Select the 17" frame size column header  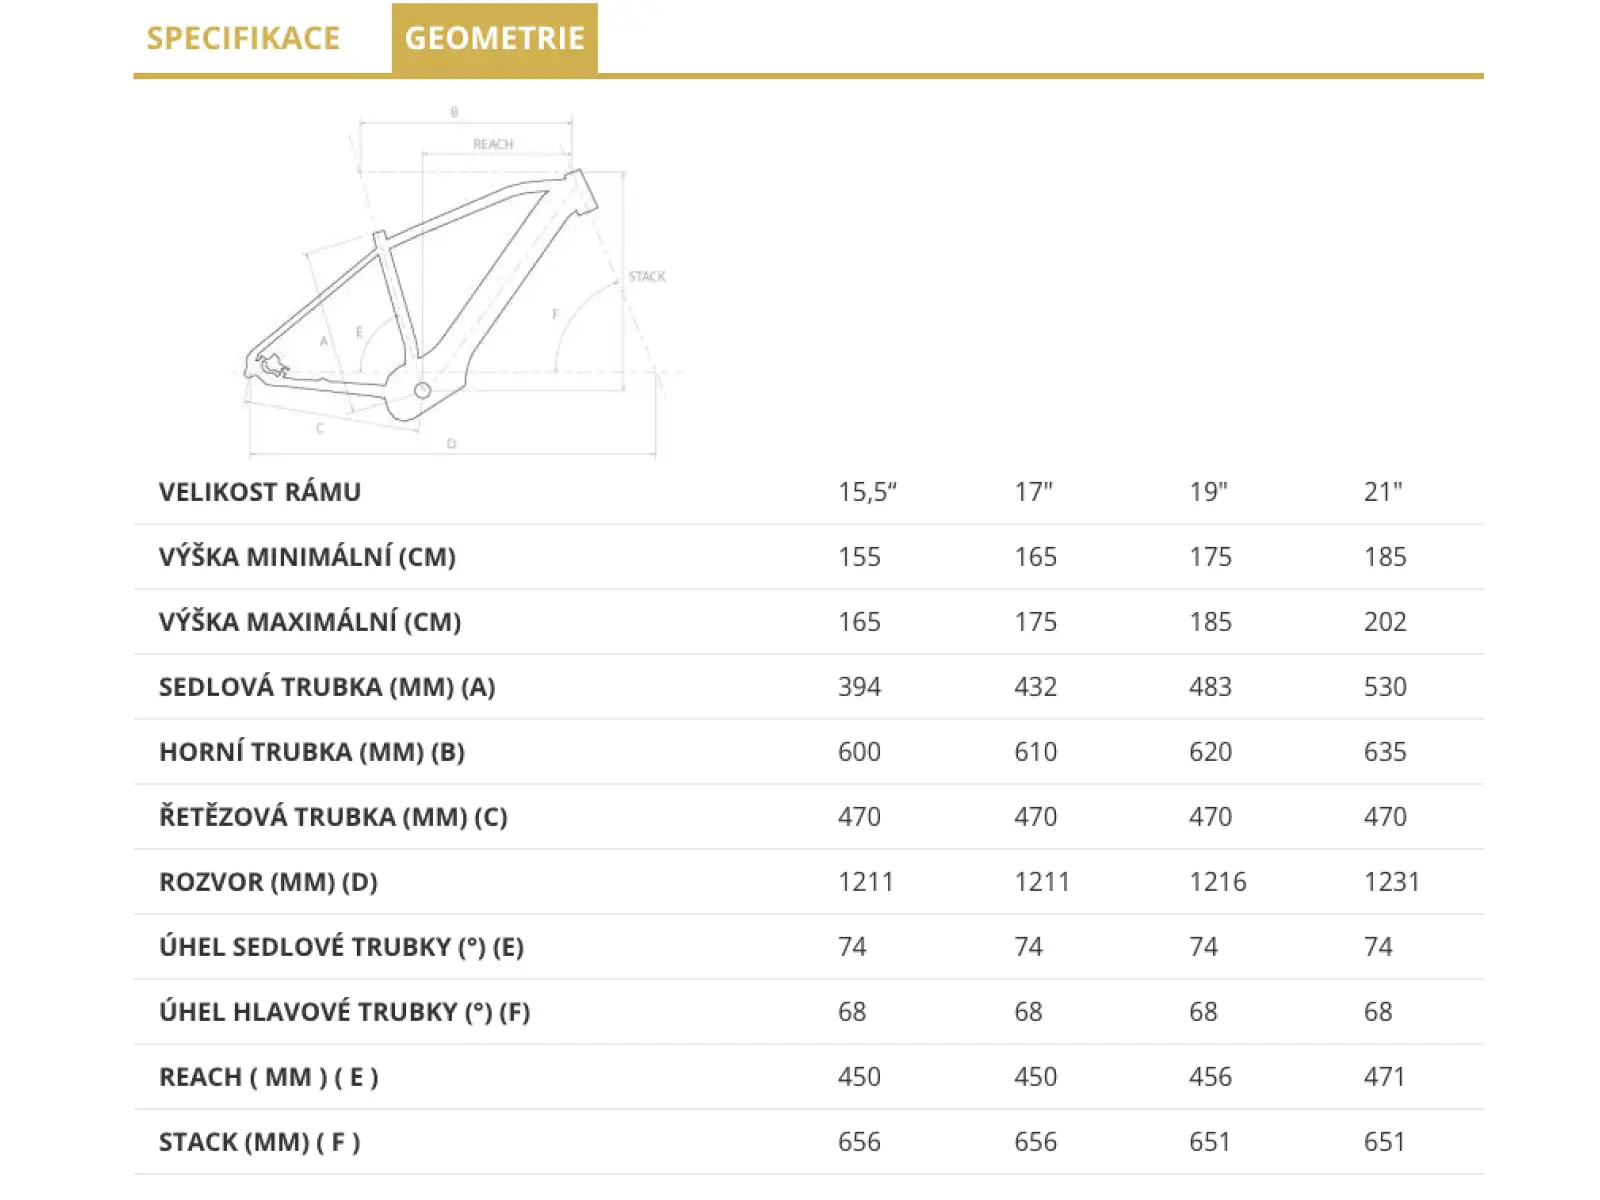tap(1033, 492)
